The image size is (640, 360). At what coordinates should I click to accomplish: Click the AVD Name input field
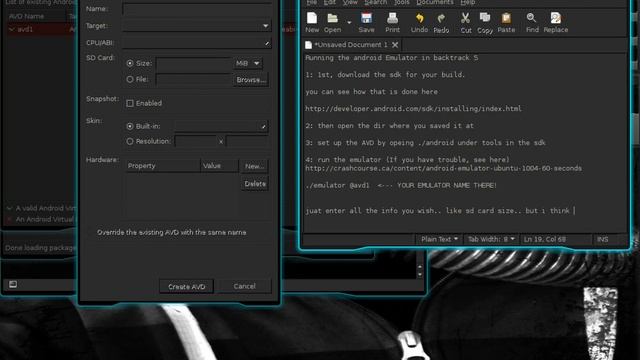pyautogui.click(x=197, y=9)
